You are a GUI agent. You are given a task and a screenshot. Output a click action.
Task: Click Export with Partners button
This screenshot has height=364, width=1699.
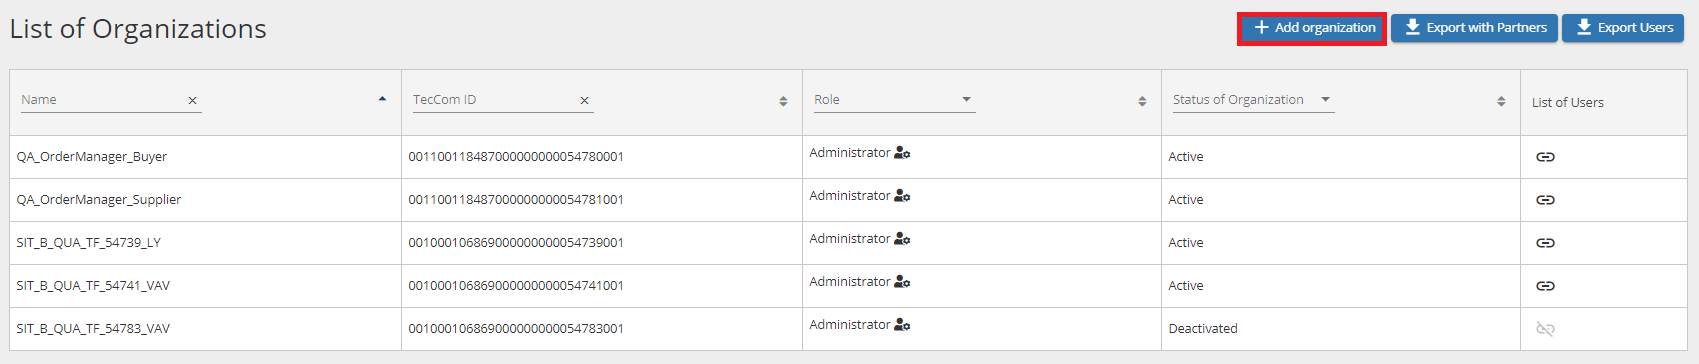tap(1474, 28)
